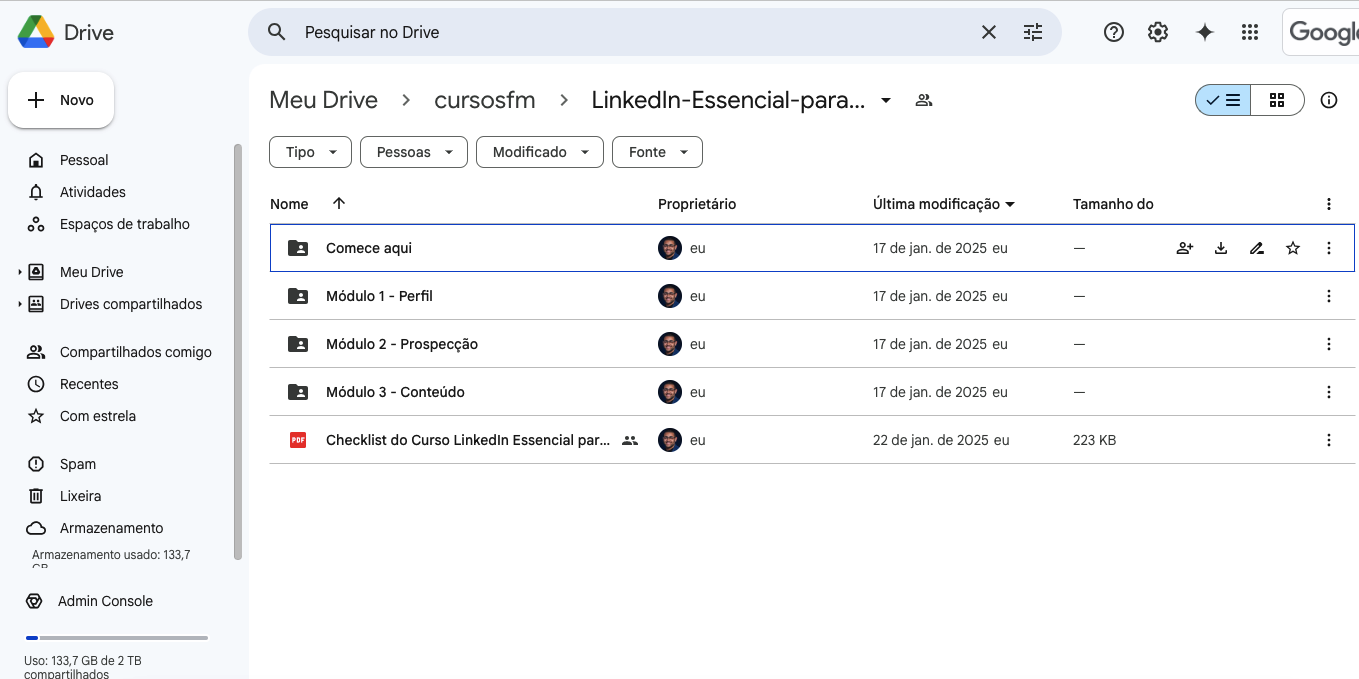
Task: Open more actions for Módulo 2 - Prospecção
Action: click(x=1329, y=344)
